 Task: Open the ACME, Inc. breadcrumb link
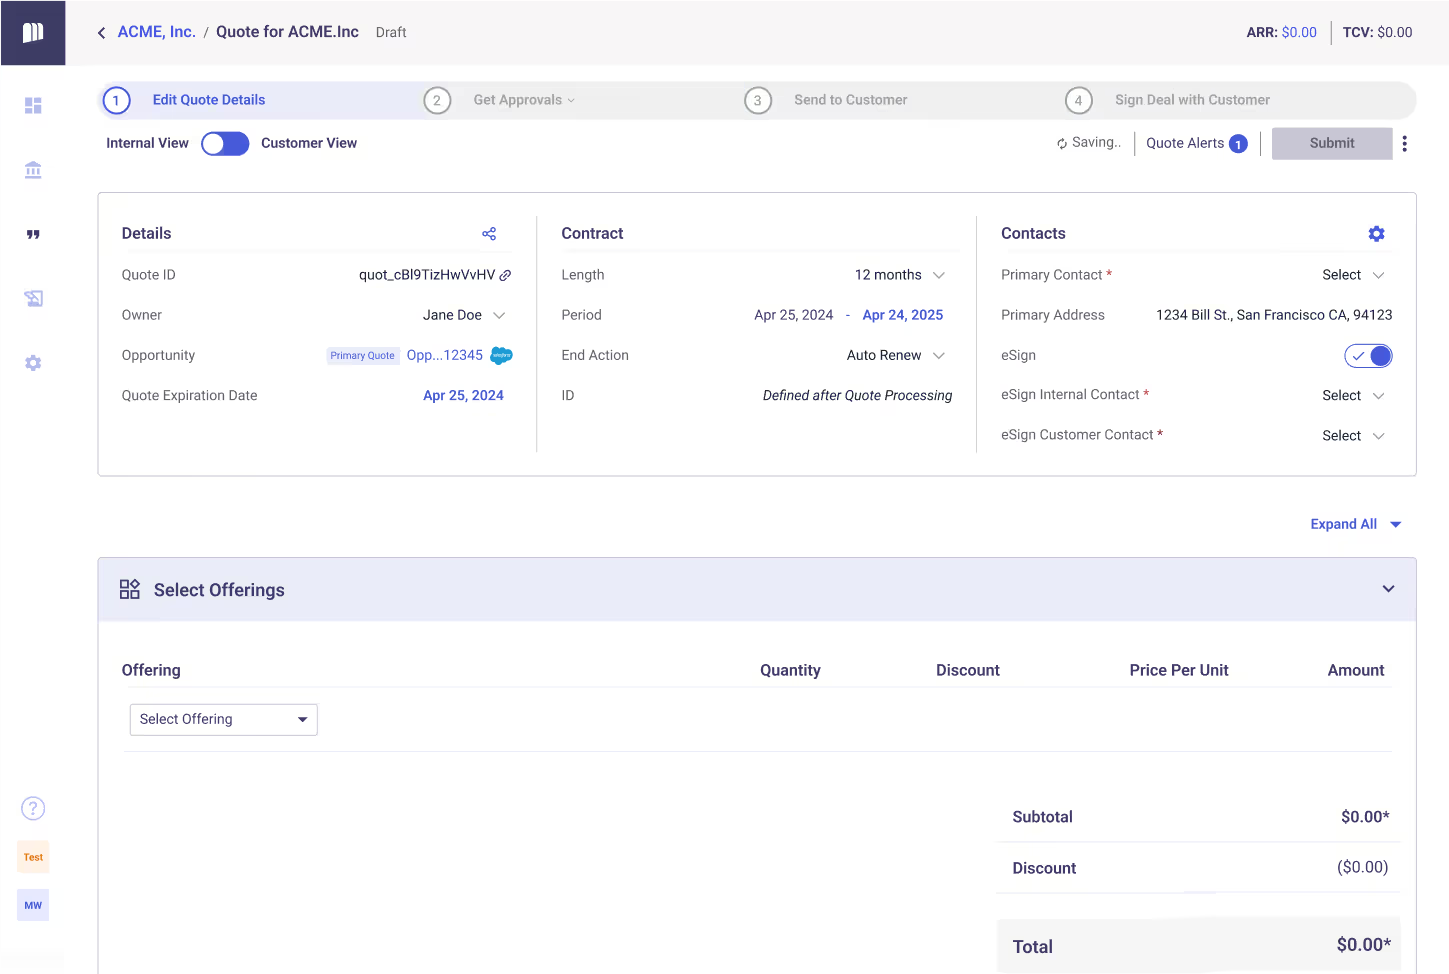click(x=156, y=32)
